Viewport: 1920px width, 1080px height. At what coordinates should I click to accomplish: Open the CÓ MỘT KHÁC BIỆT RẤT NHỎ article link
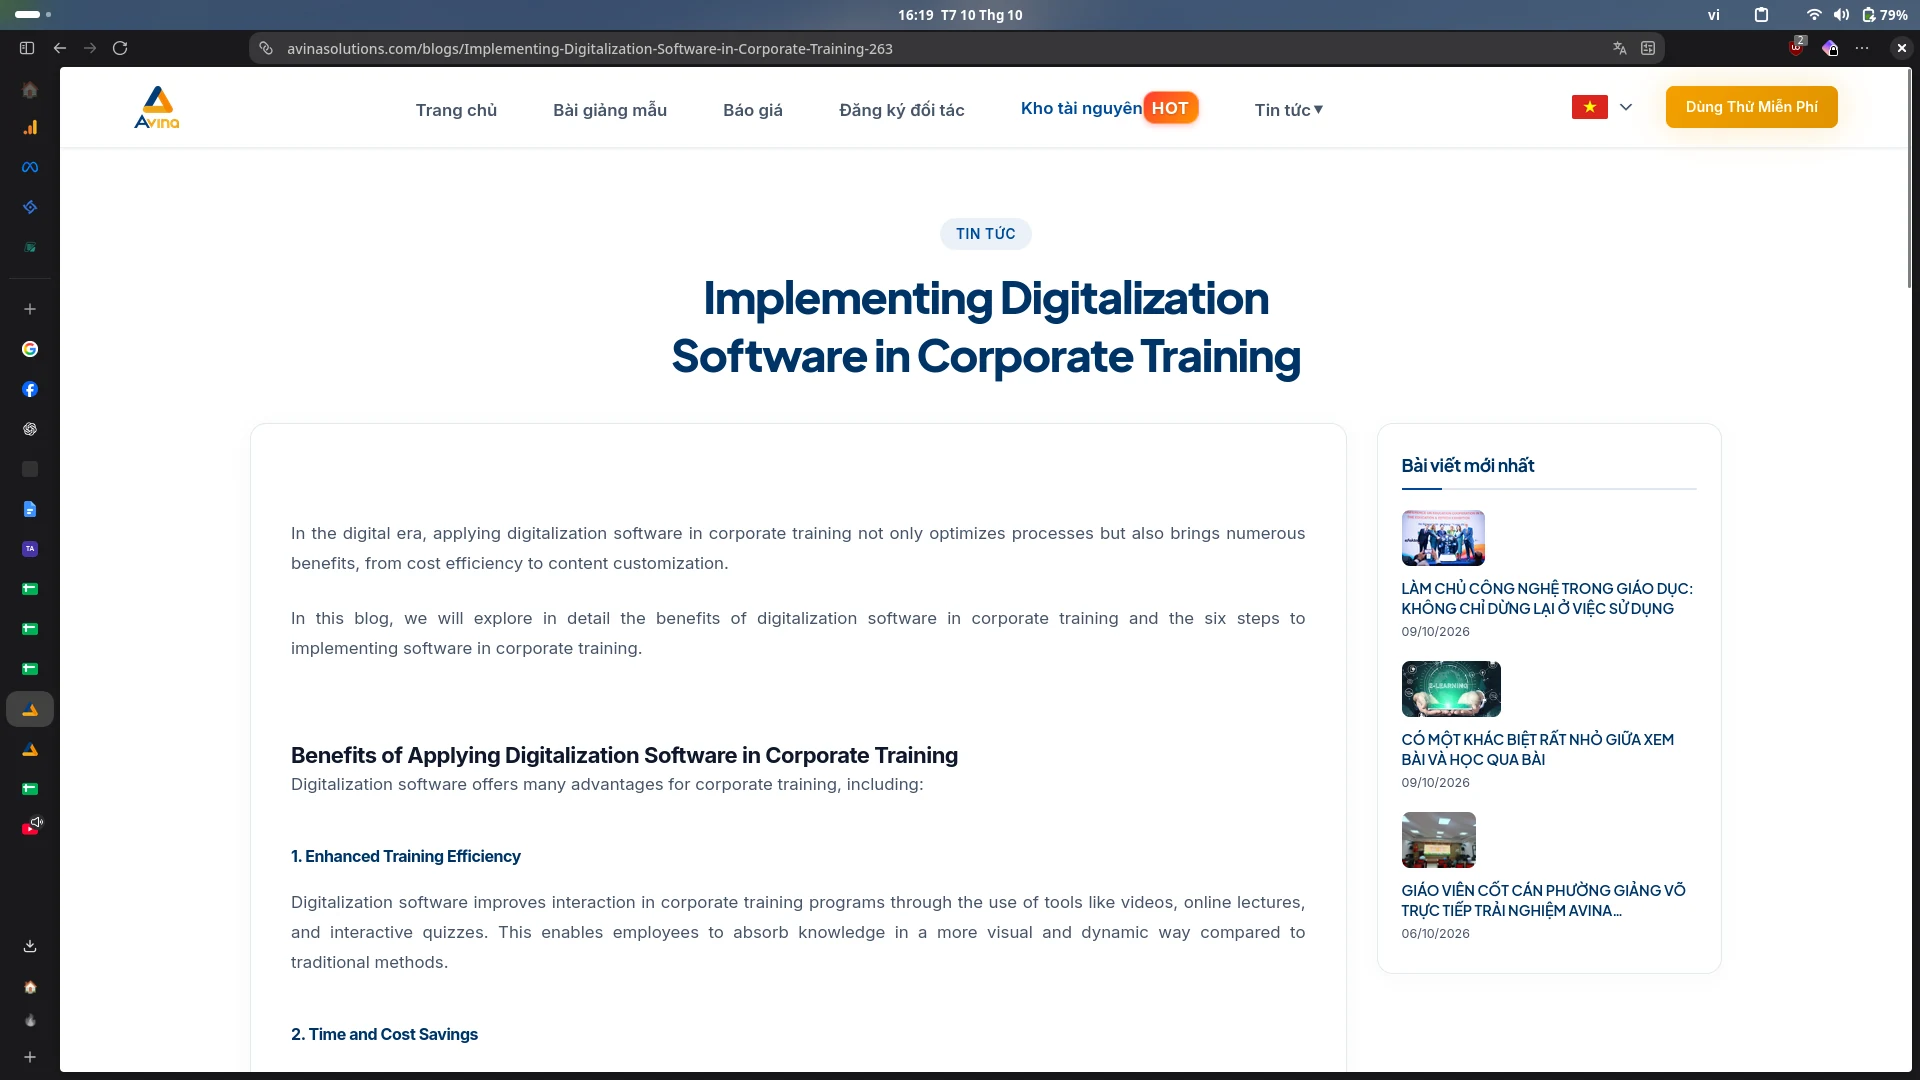[x=1538, y=749]
